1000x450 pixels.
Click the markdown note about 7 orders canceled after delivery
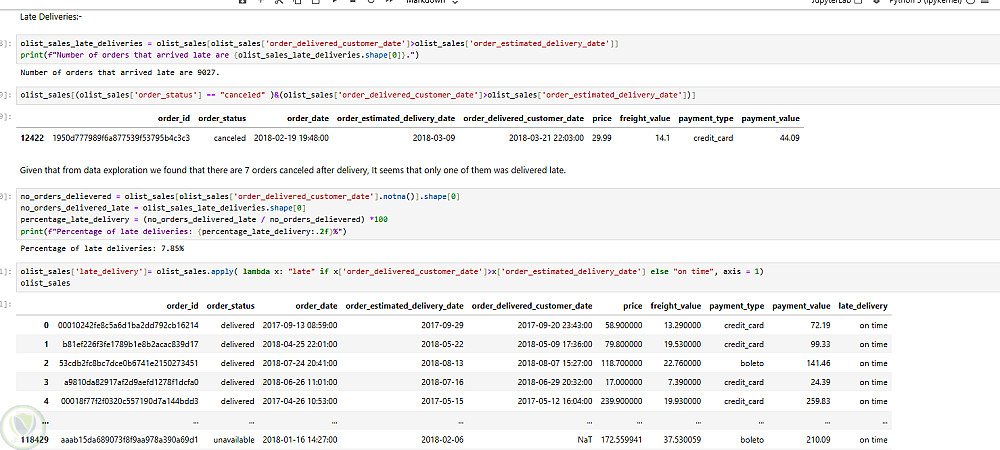[x=293, y=170]
